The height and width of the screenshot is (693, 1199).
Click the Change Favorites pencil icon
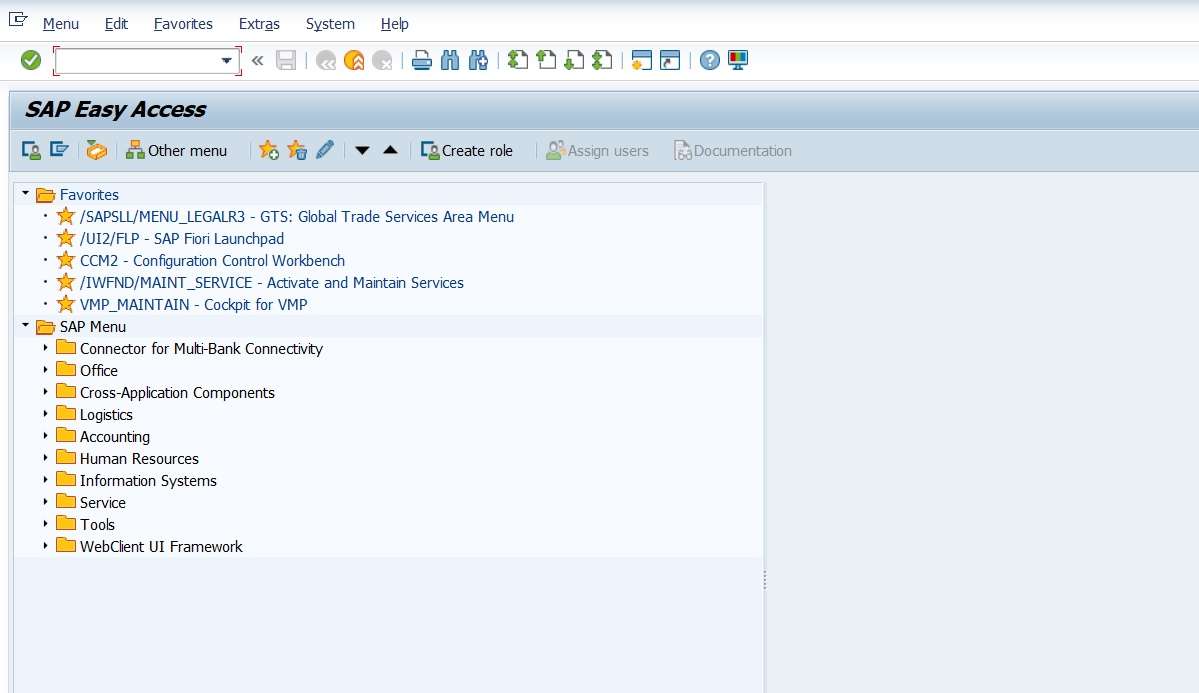(x=325, y=150)
